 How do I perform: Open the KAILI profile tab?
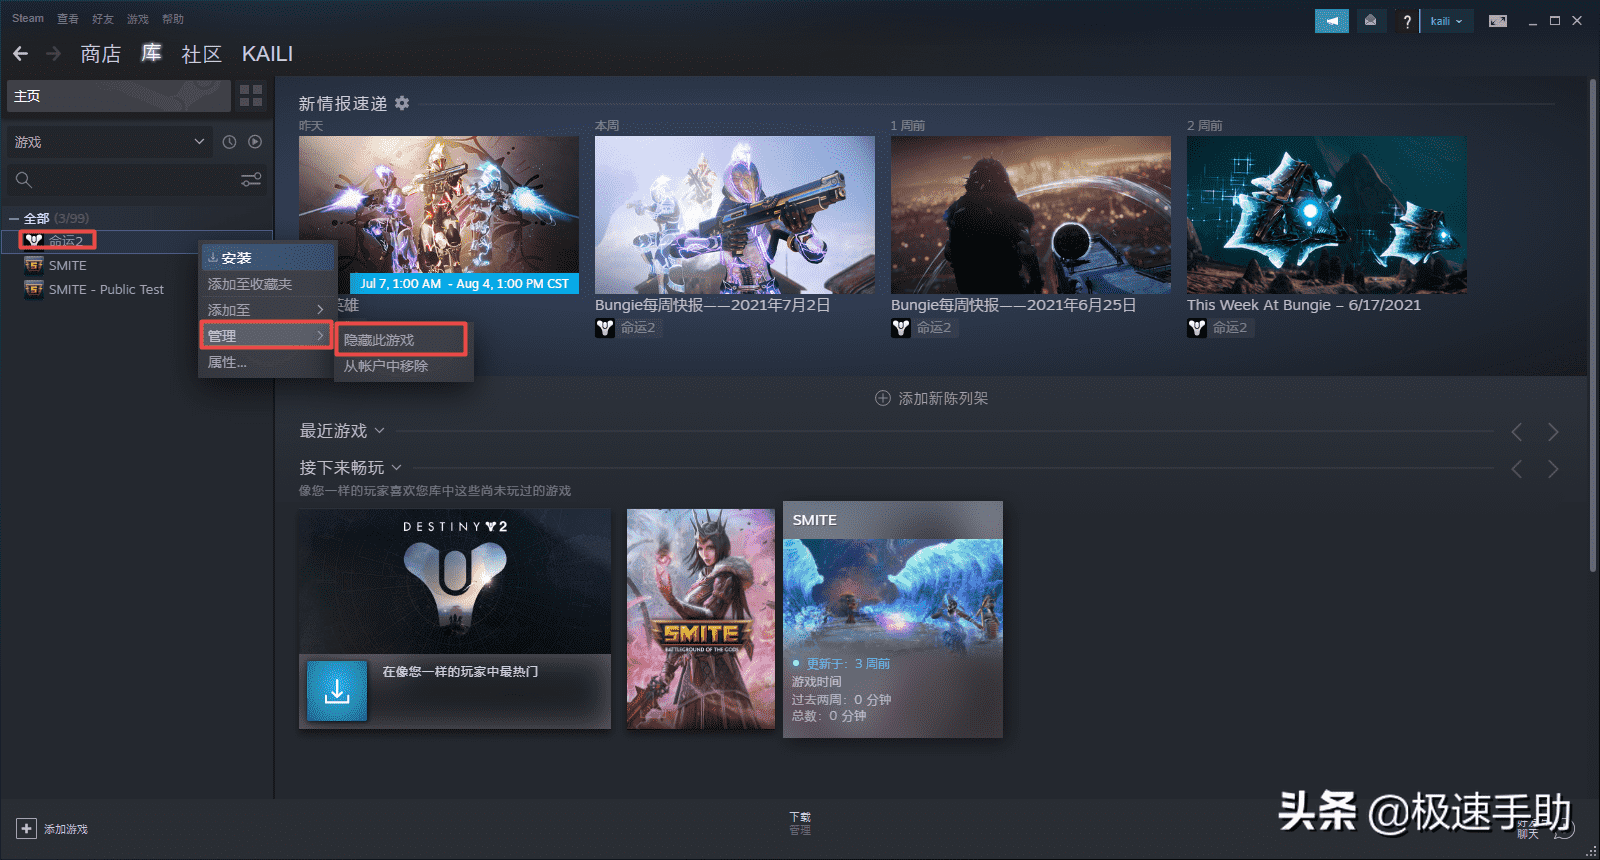tap(267, 54)
